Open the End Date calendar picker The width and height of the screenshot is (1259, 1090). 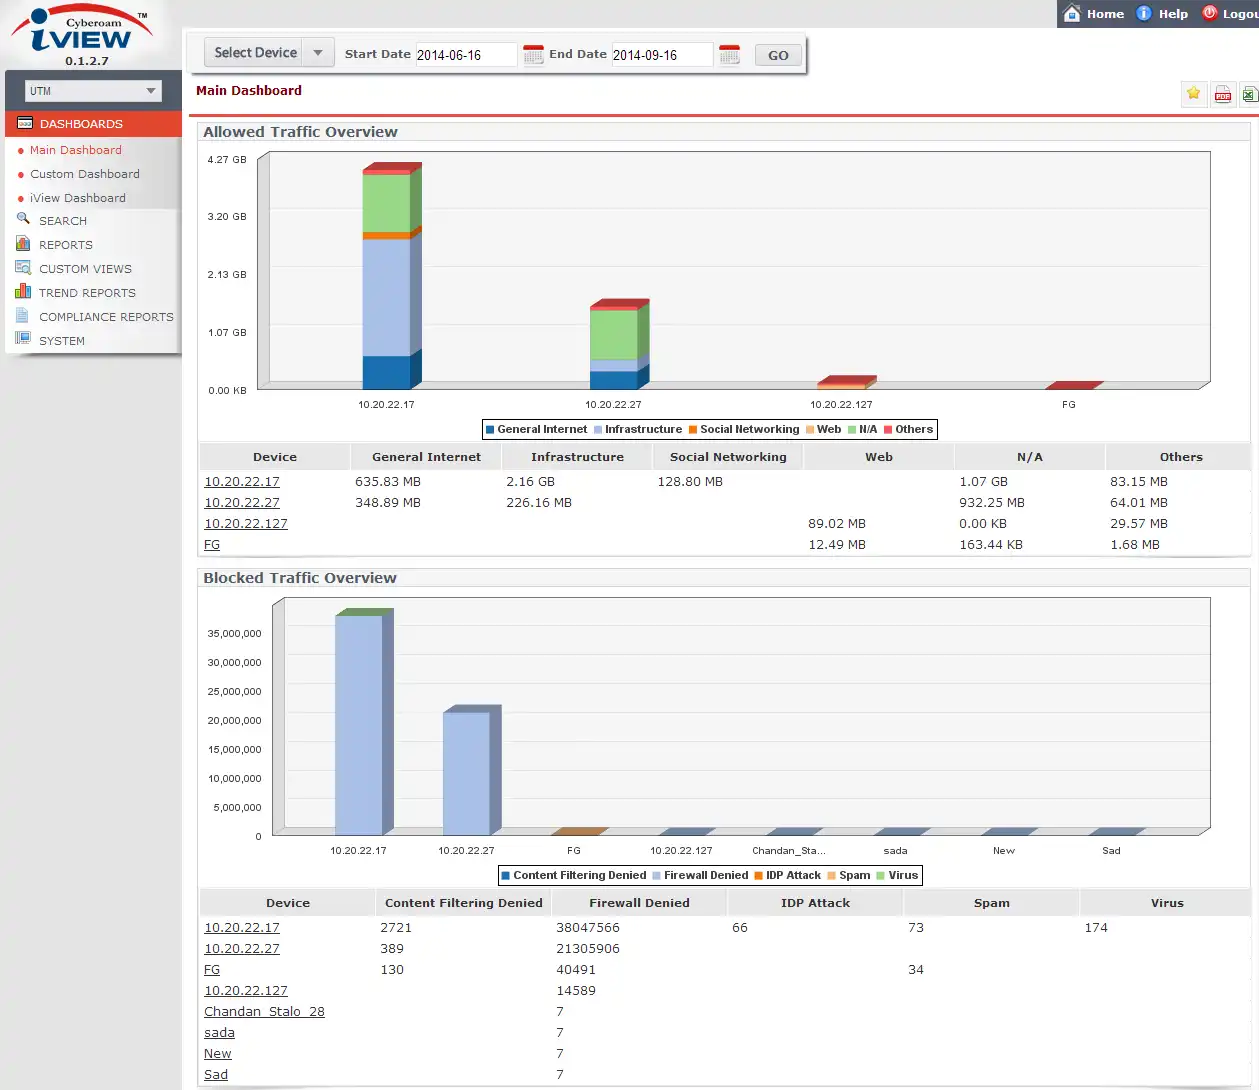[729, 55]
